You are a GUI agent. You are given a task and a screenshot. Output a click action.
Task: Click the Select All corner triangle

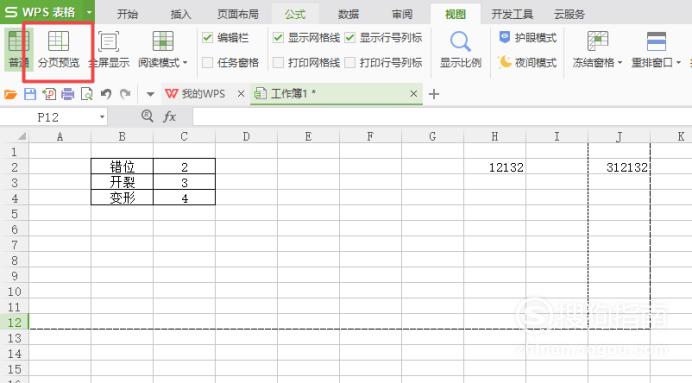click(21, 137)
